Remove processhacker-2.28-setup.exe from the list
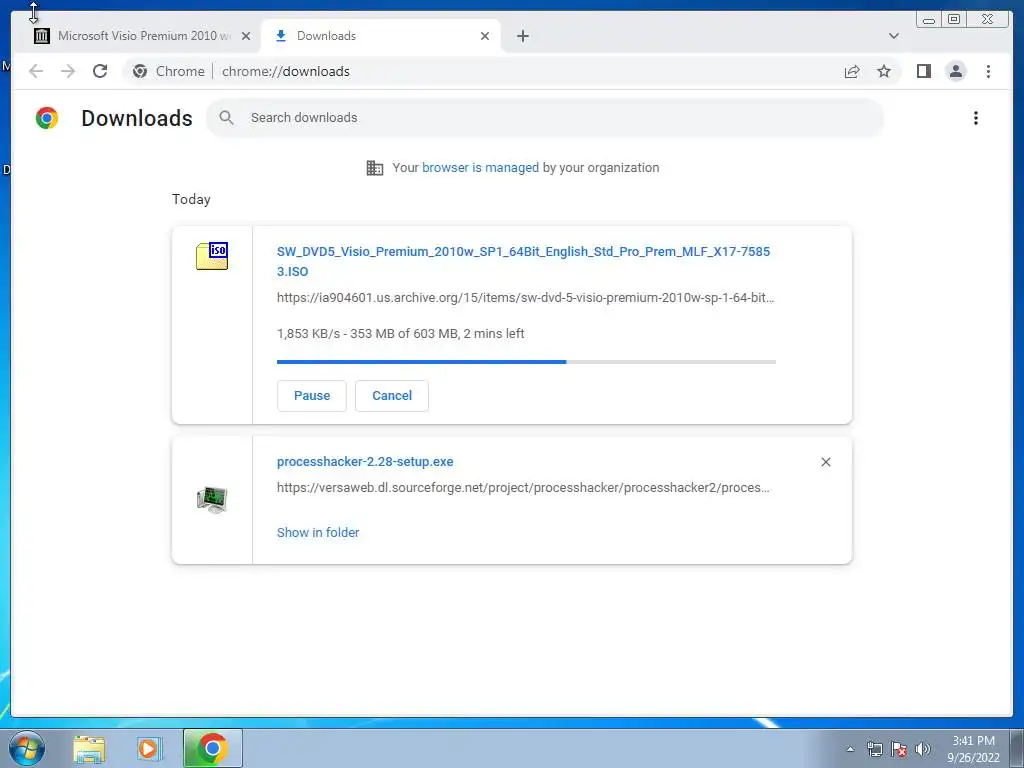 point(825,462)
